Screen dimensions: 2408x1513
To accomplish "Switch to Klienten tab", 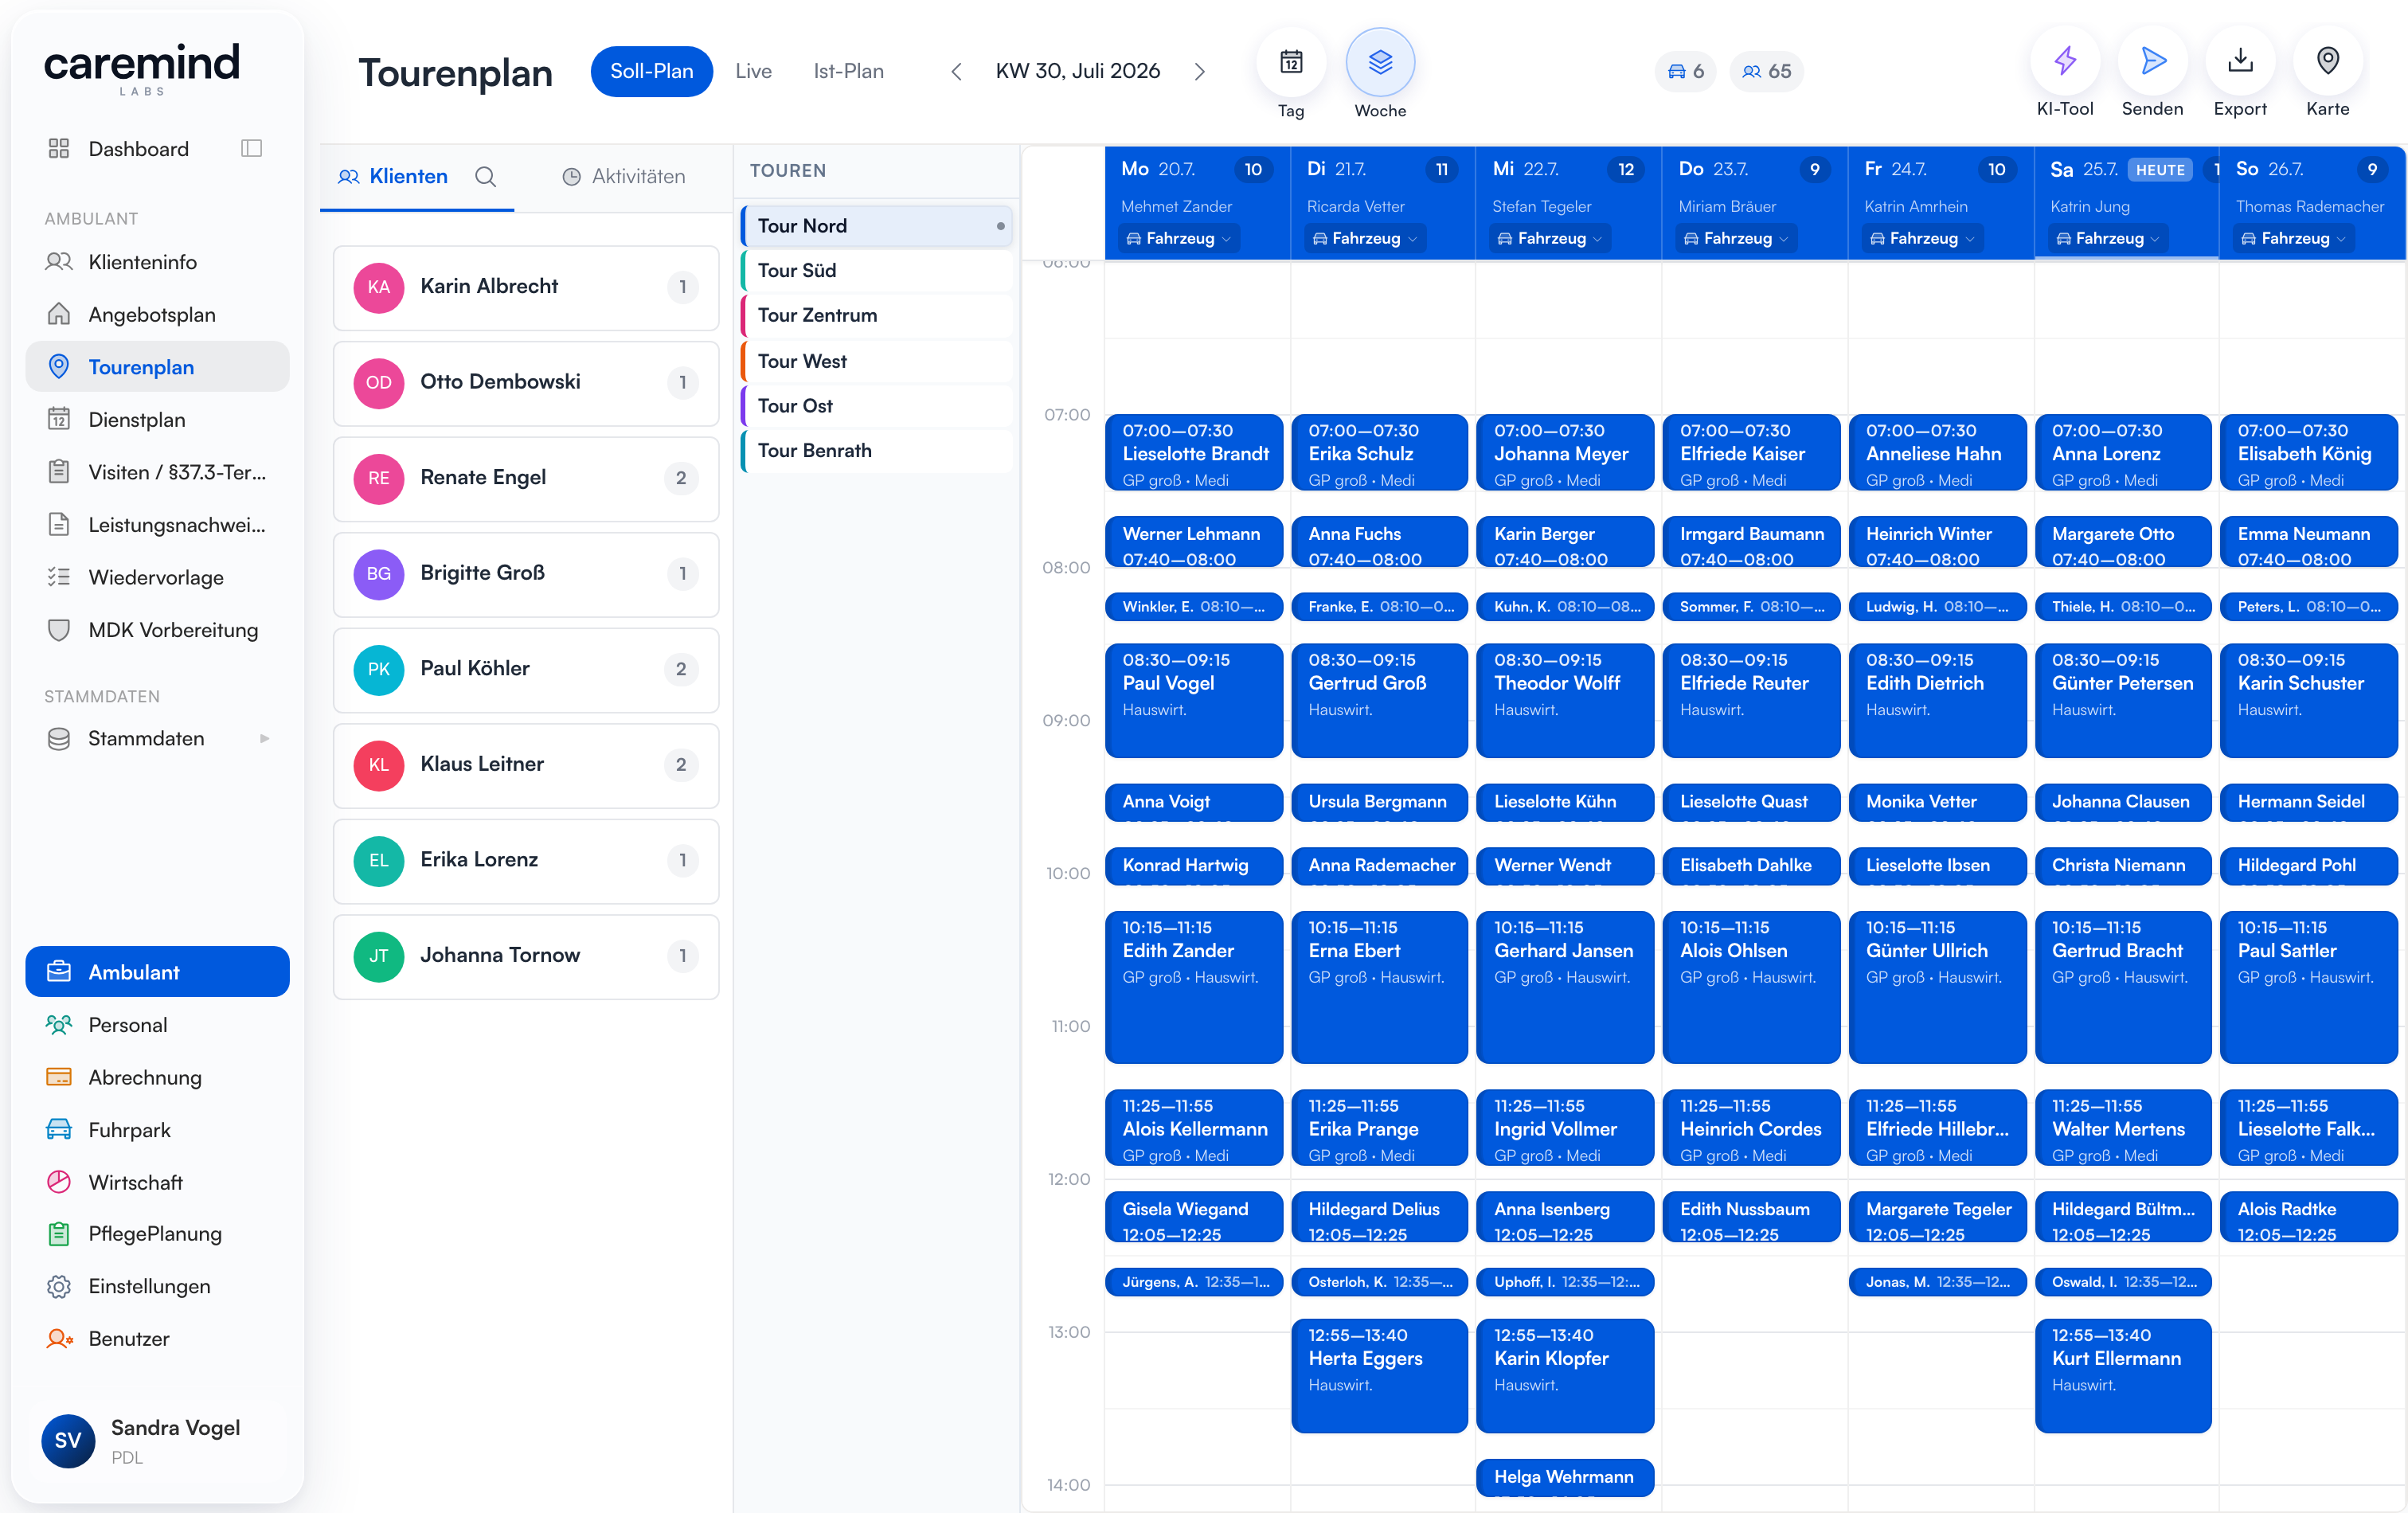I will click(394, 177).
